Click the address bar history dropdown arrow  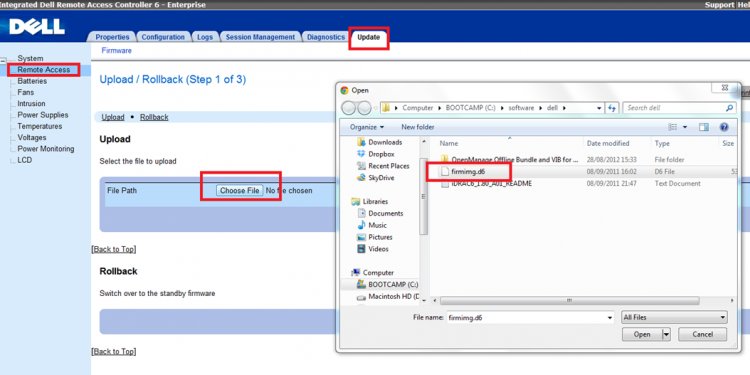pos(599,108)
